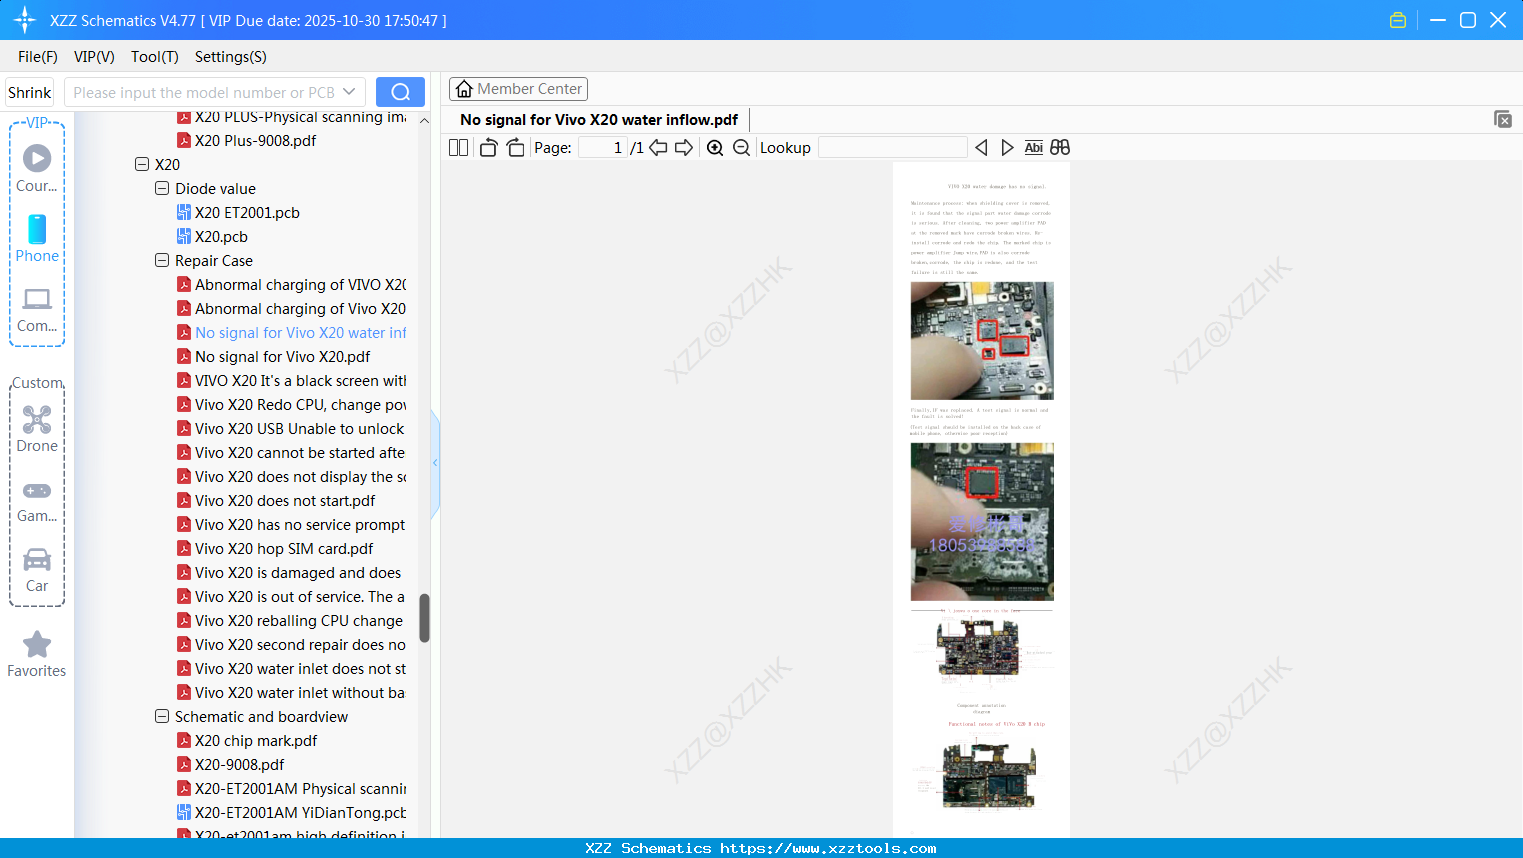
Task: Open the VIP(V) menu
Action: [x=94, y=56]
